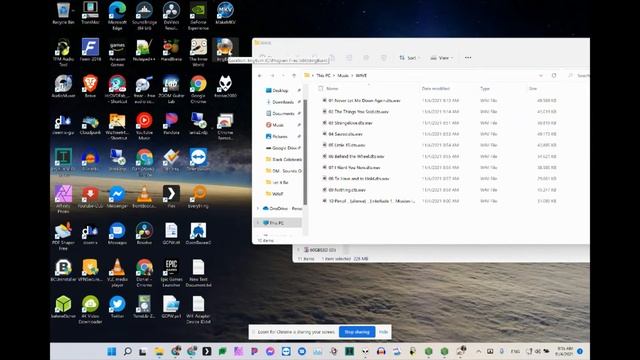Click Stop sharing button
The image size is (640, 360).
(x=357, y=332)
